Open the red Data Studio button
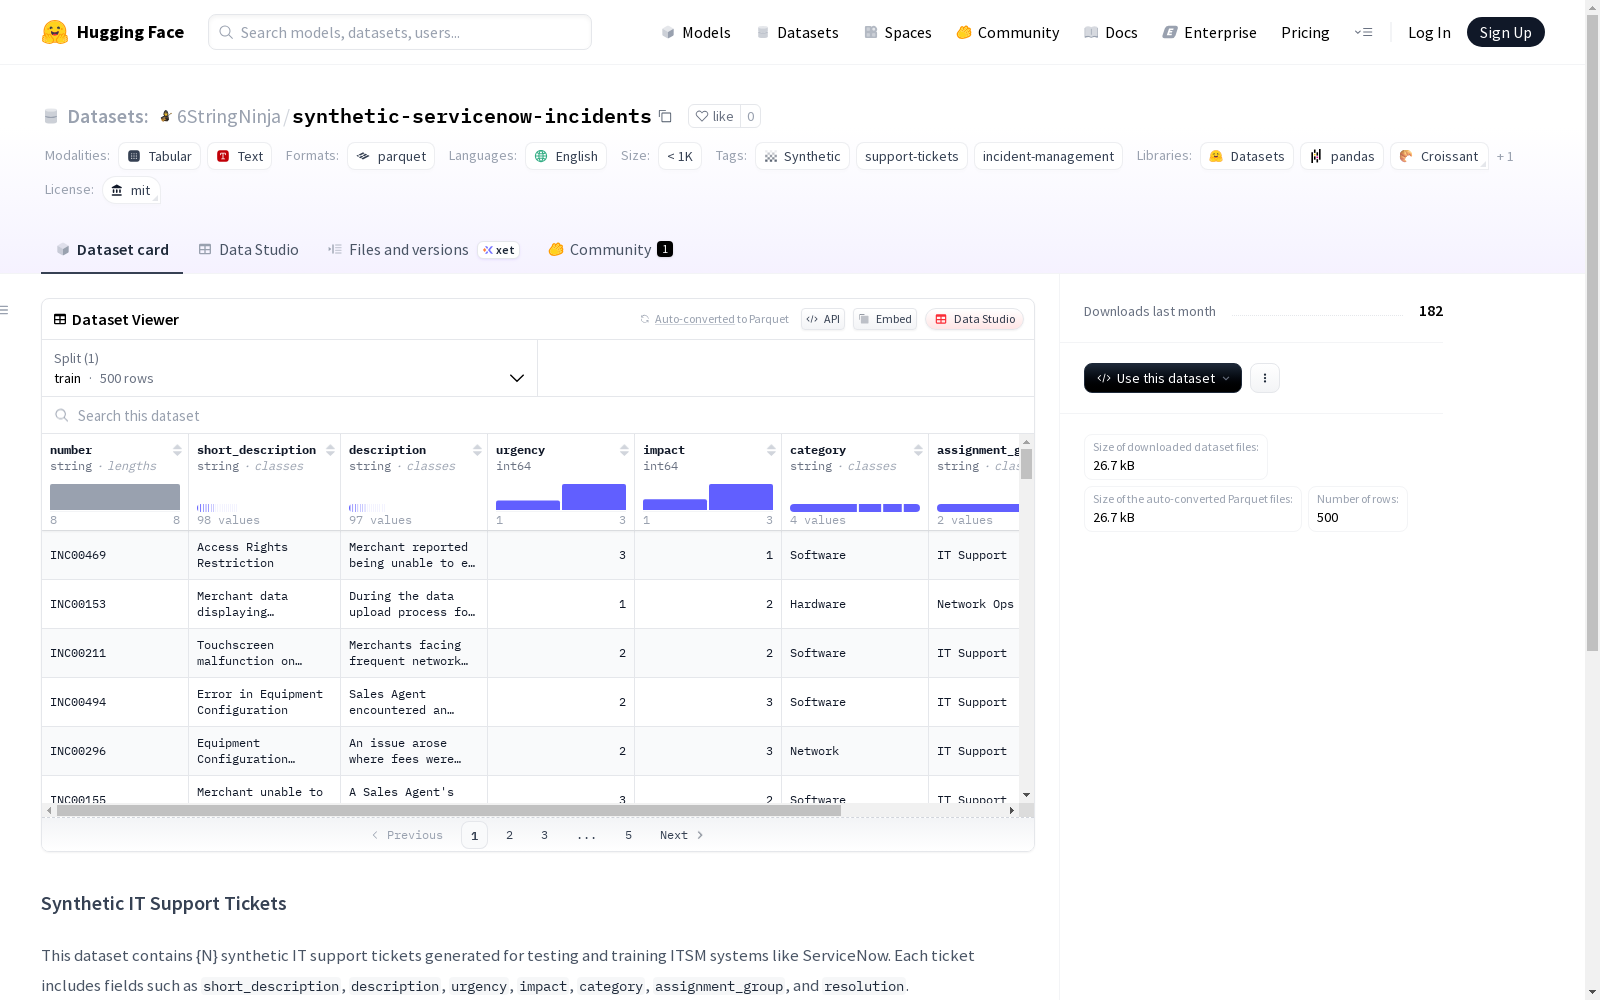The width and height of the screenshot is (1600, 1000). point(975,319)
